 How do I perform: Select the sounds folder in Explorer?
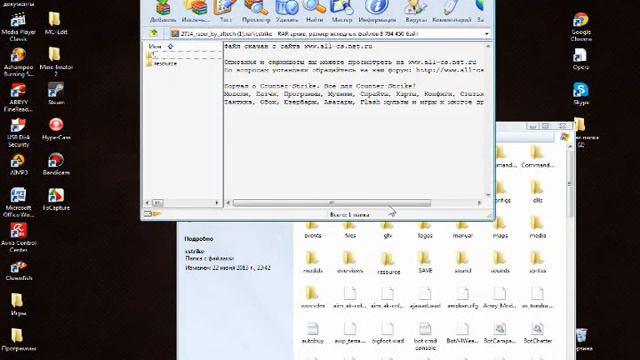(x=500, y=262)
